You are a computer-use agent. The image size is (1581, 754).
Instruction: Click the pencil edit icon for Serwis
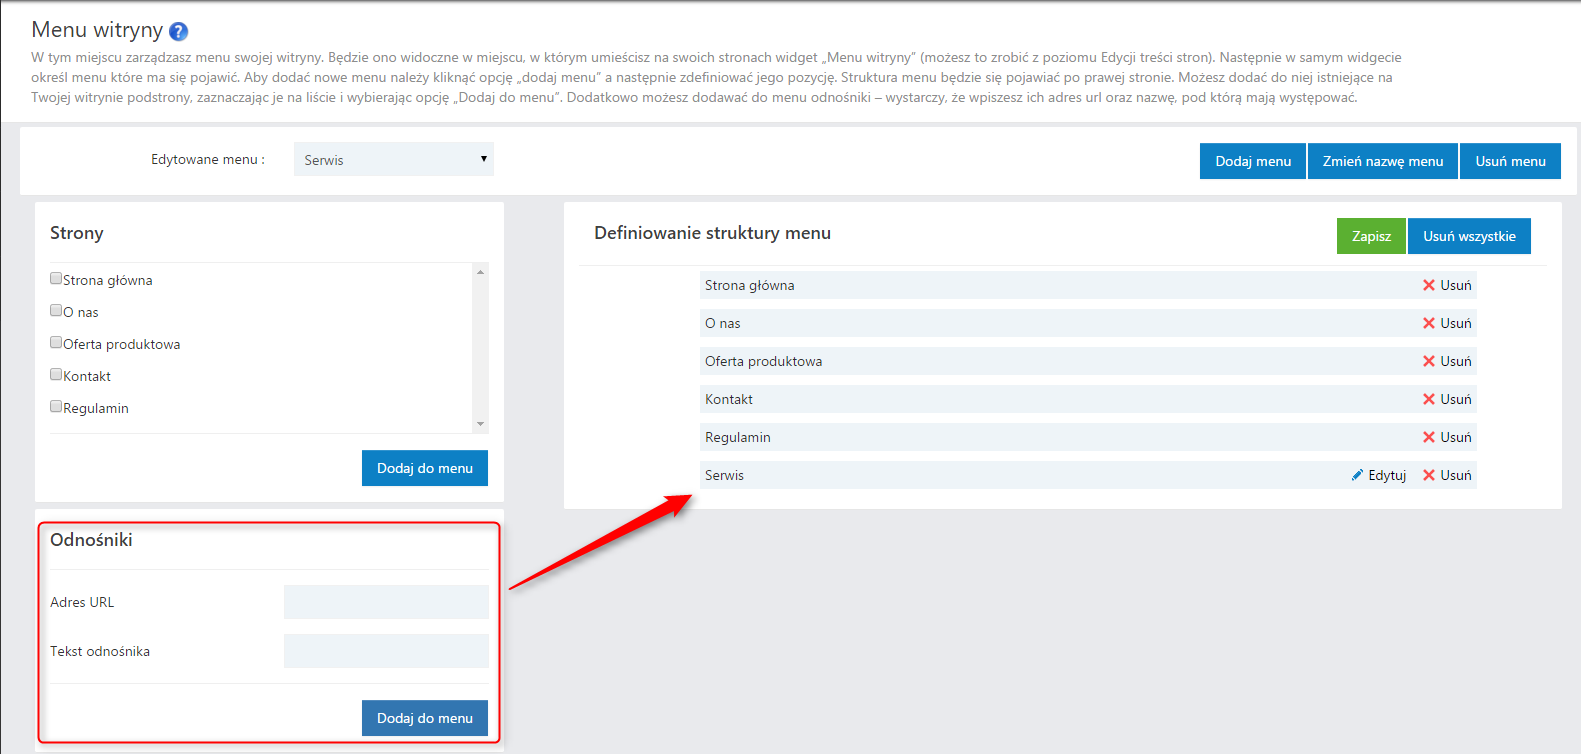coord(1357,475)
